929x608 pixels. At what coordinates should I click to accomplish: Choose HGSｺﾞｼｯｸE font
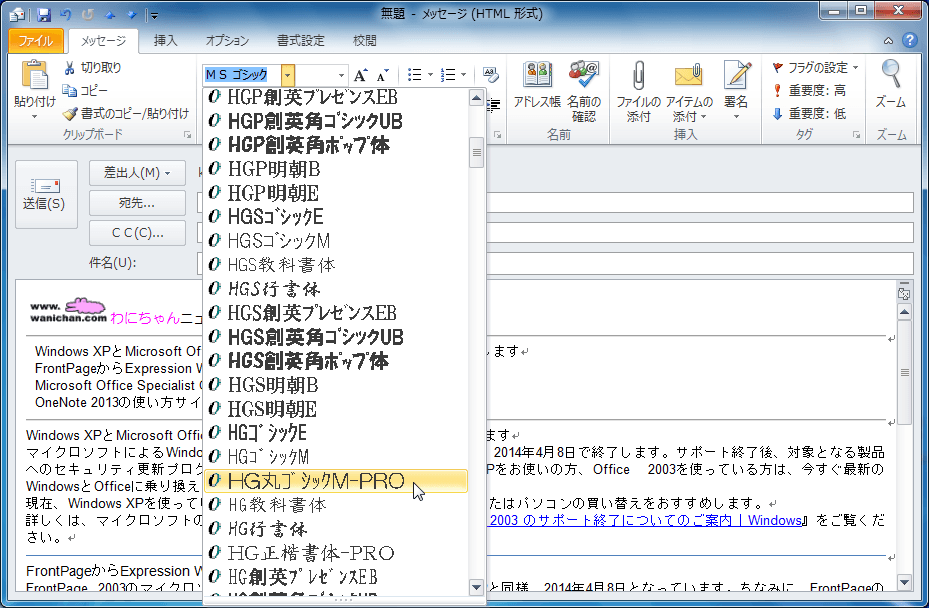pos(336,217)
